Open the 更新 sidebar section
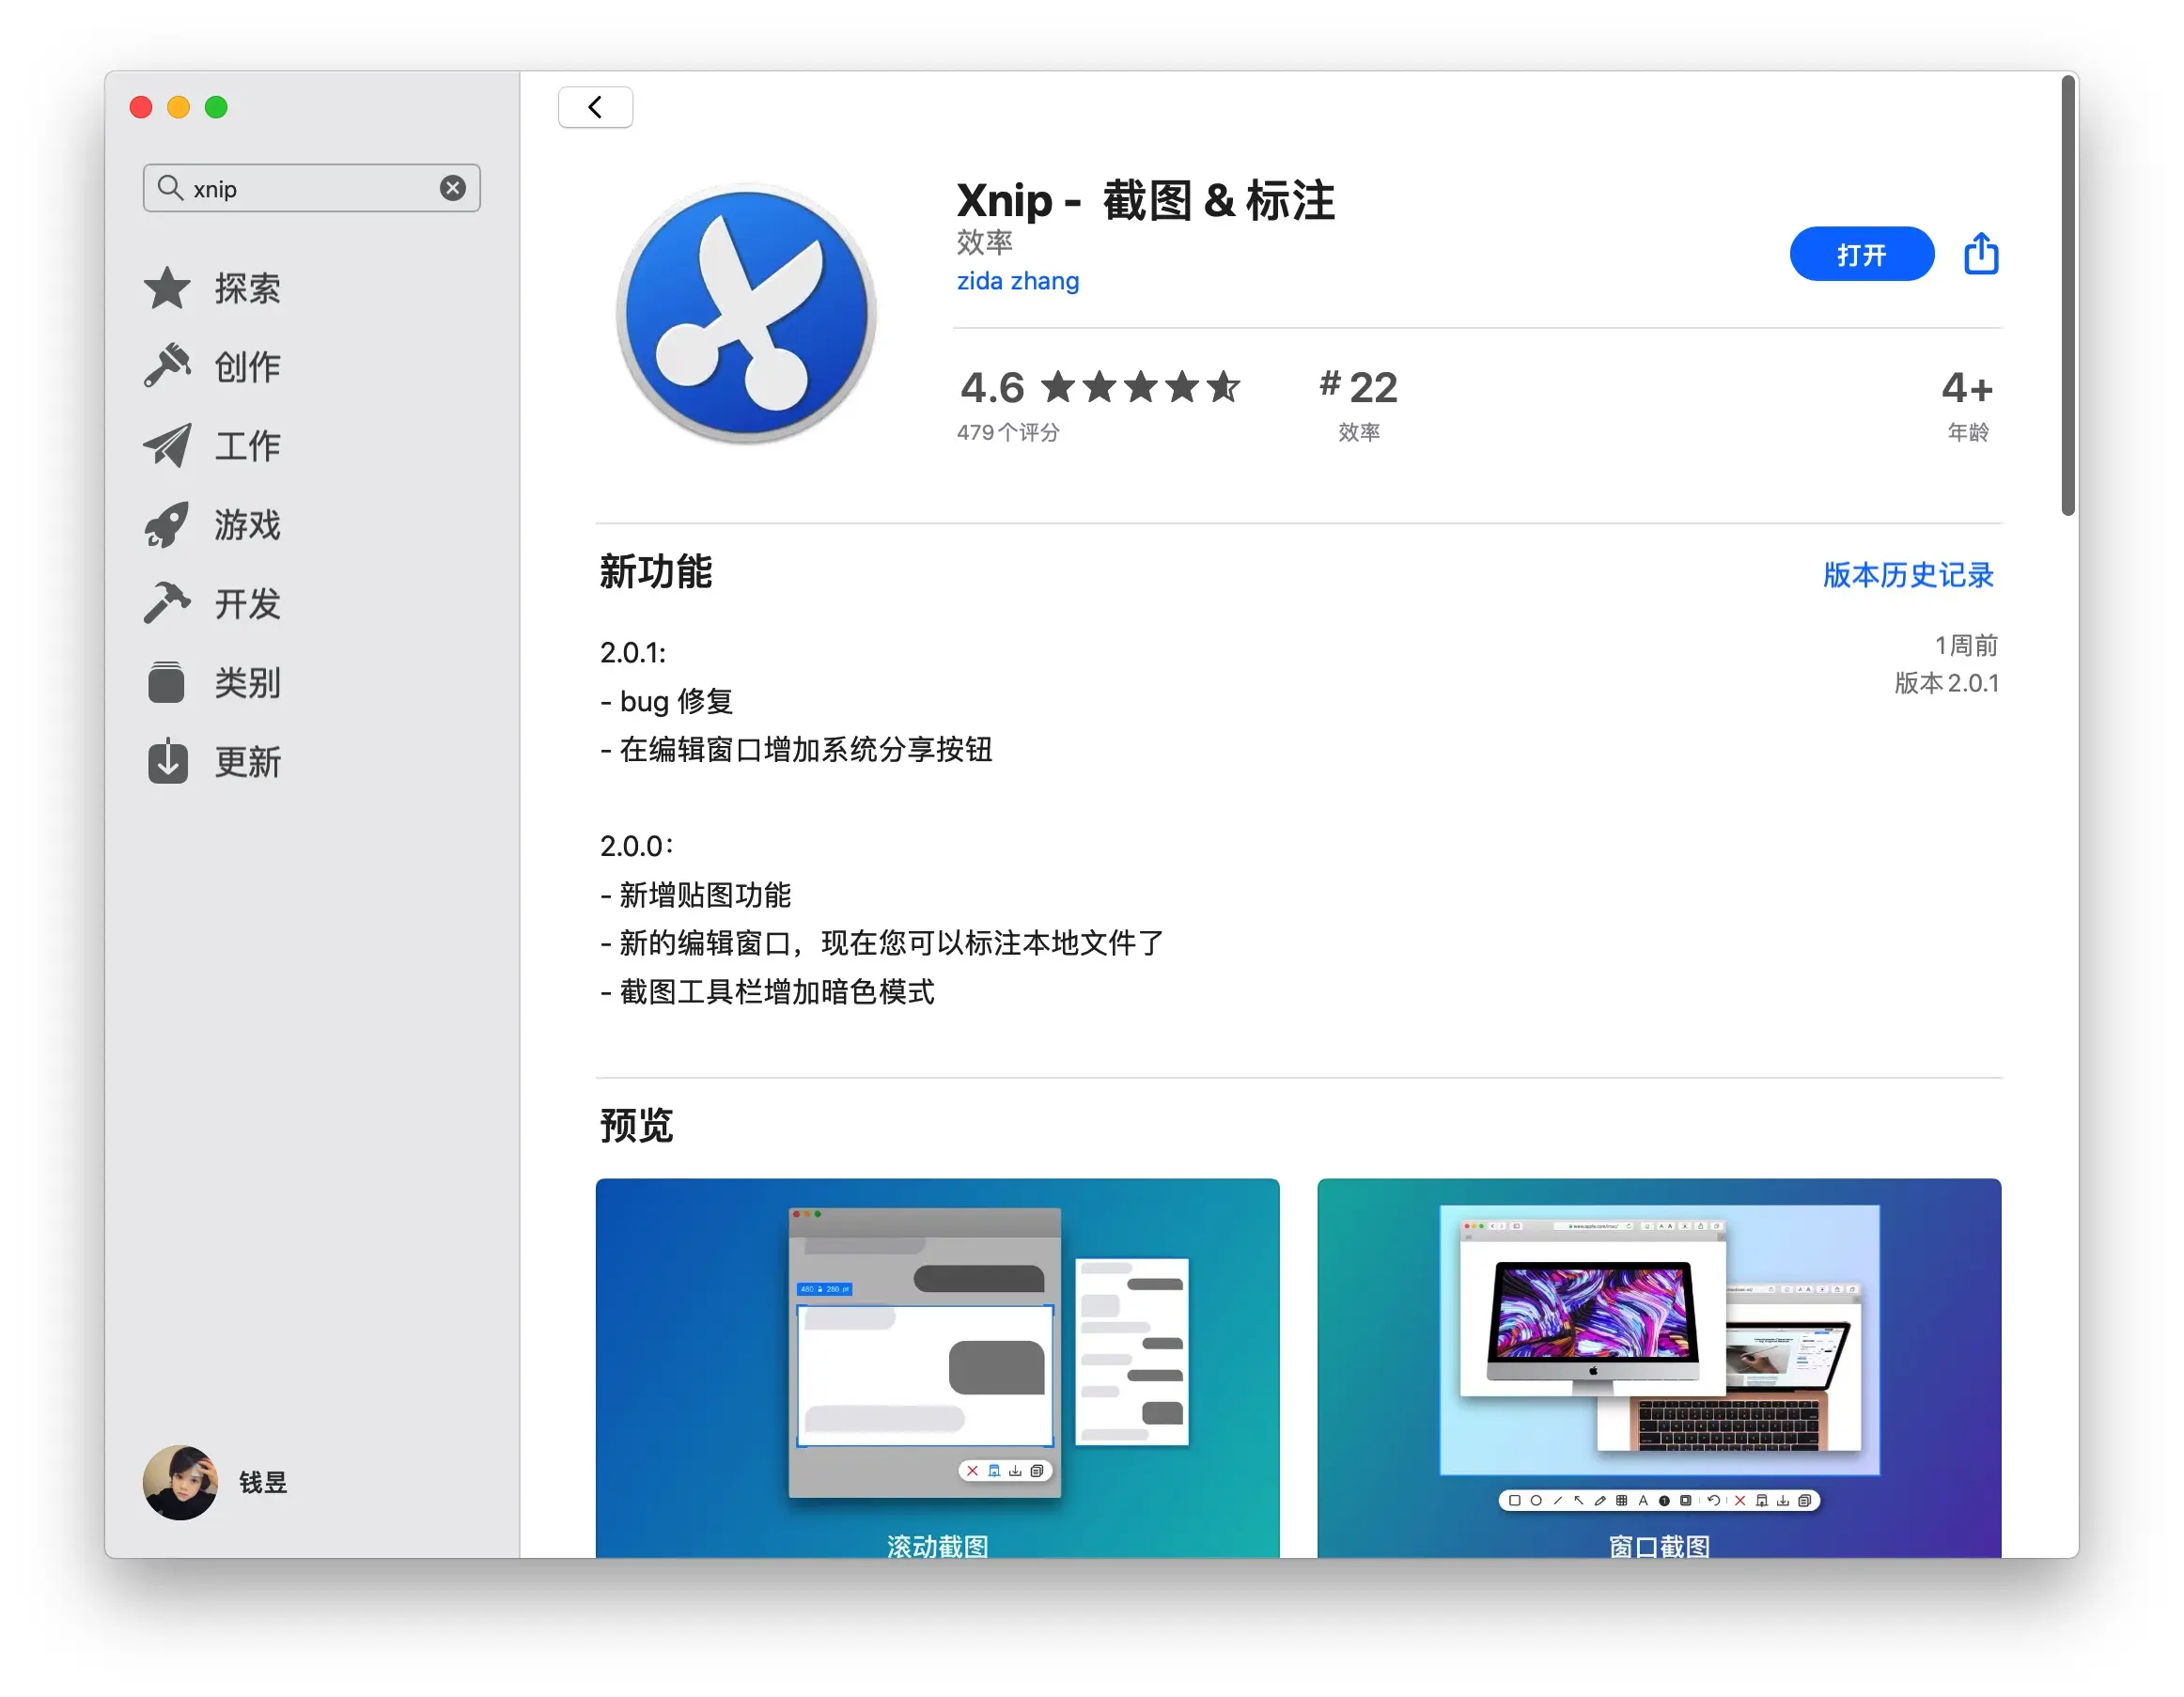Screen dimensions: 2184x1697 pos(247,762)
